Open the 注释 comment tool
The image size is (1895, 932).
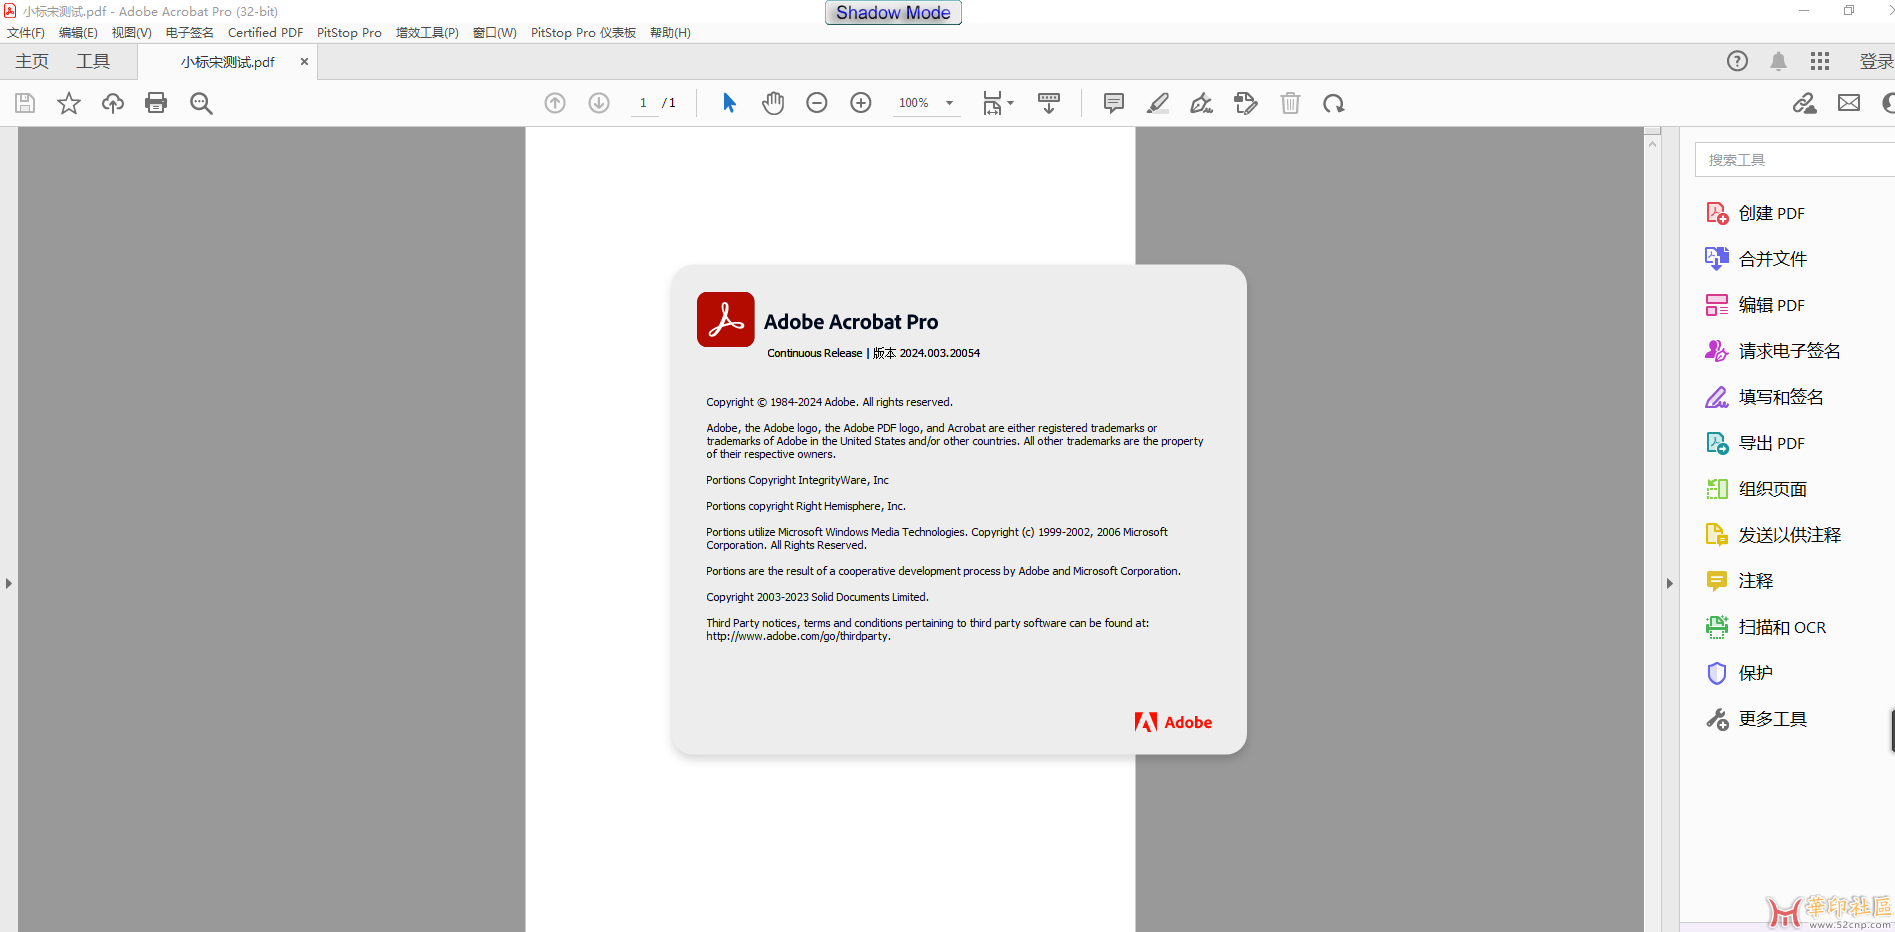1739,581
